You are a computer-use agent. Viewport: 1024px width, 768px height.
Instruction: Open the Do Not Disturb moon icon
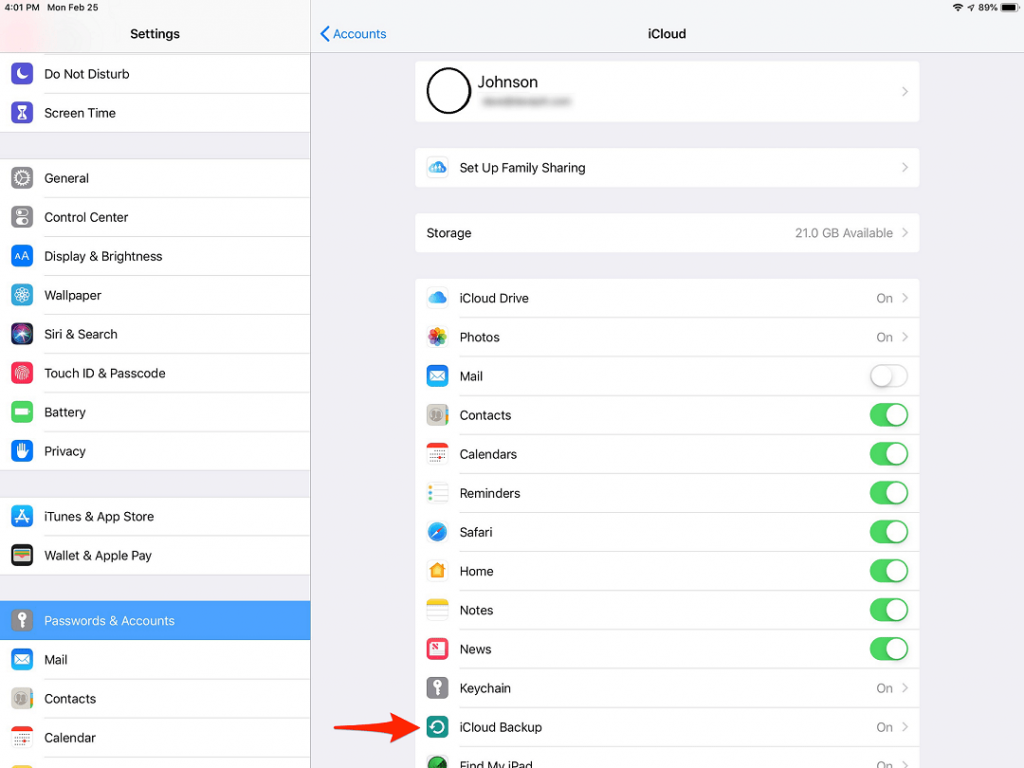click(22, 73)
